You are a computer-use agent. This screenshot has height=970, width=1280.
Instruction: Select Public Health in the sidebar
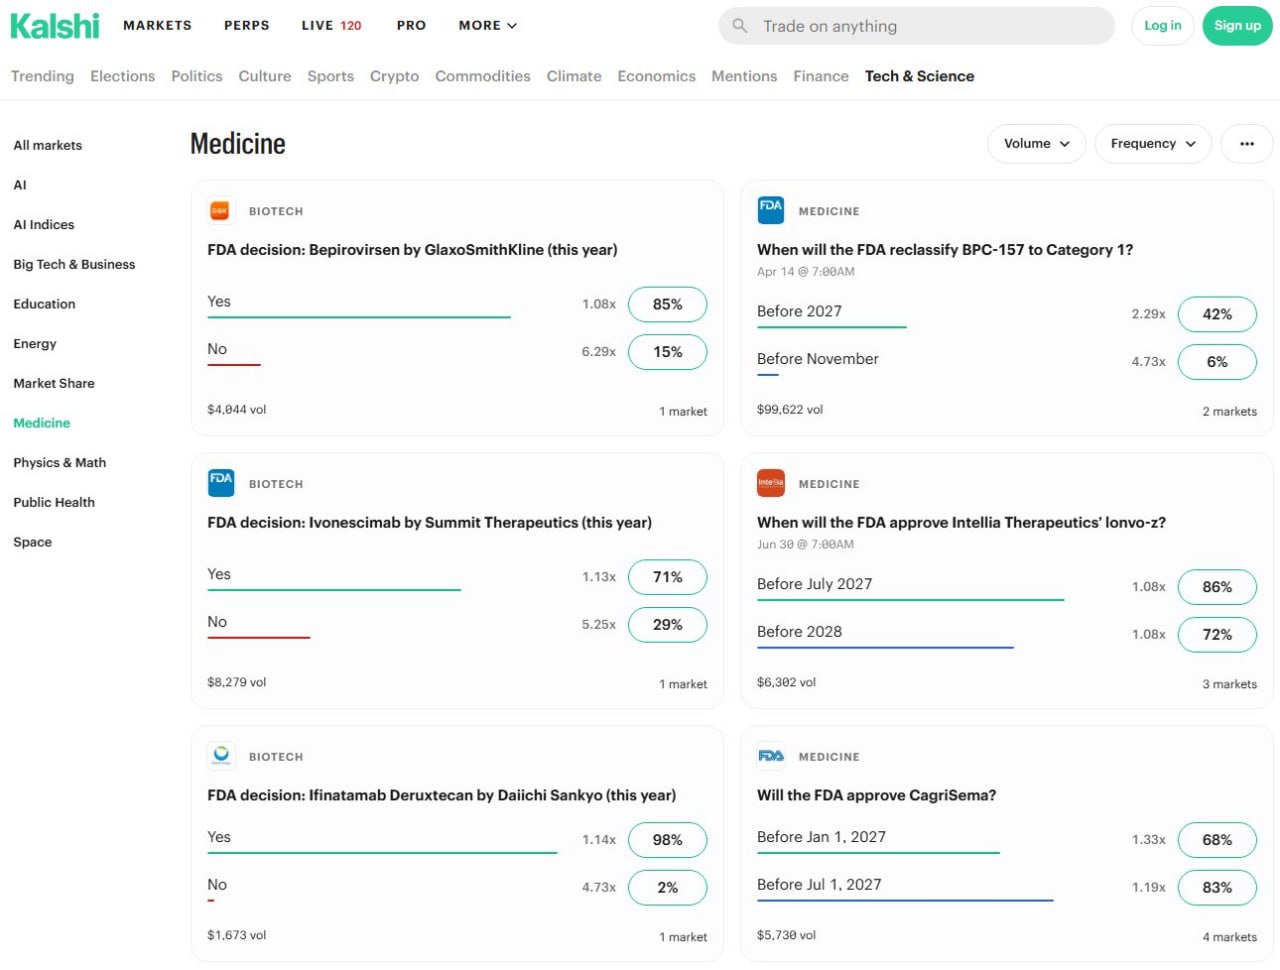(54, 502)
